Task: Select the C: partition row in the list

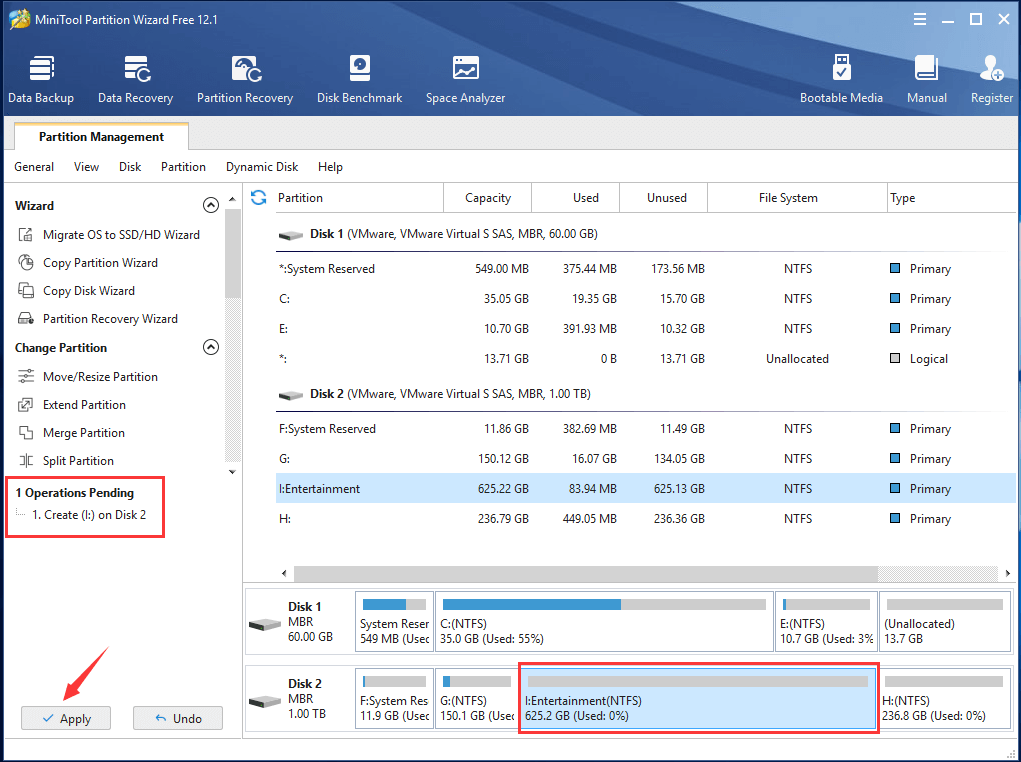Action: [x=645, y=299]
